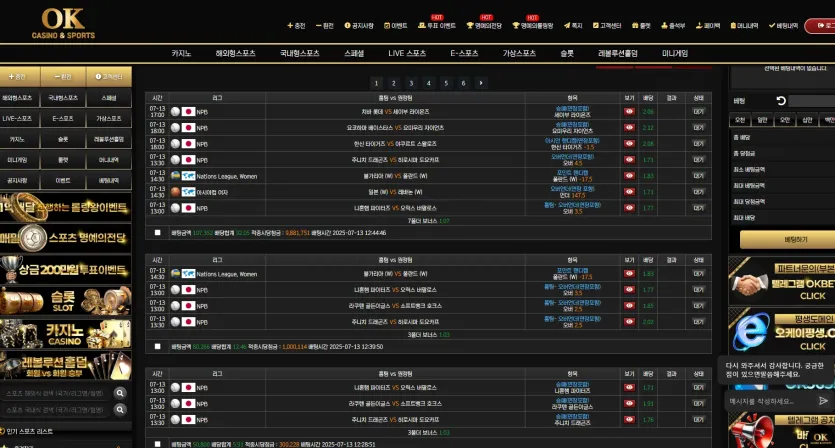
Task: Click eye icon for 일본 (W) match, first slip
Action: click(x=629, y=192)
